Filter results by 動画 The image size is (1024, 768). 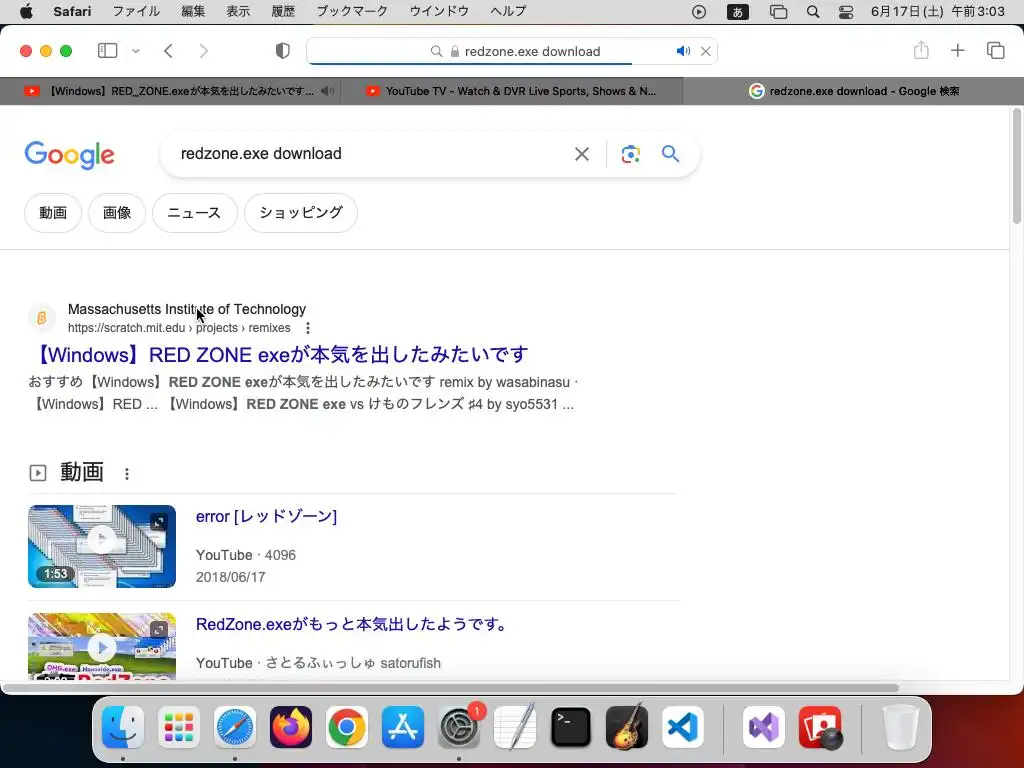coord(53,213)
